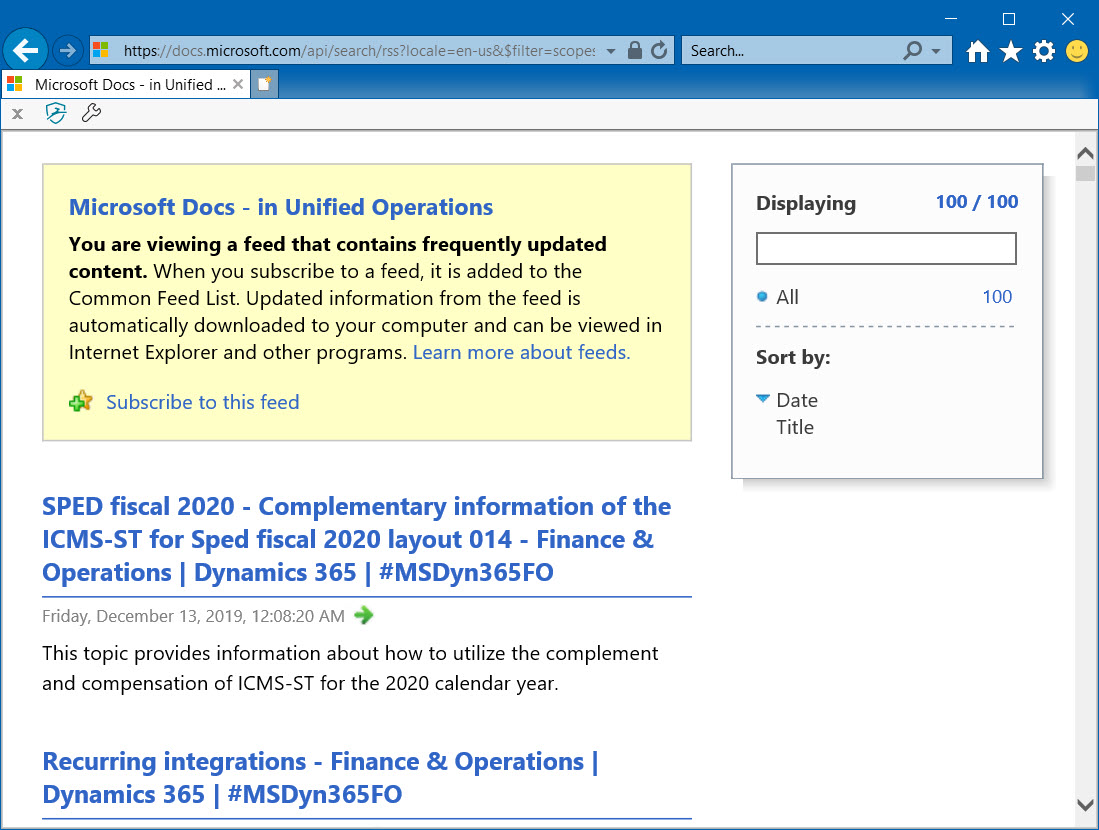The image size is (1099, 830).
Task: Refresh the page with the reload icon
Action: (659, 50)
